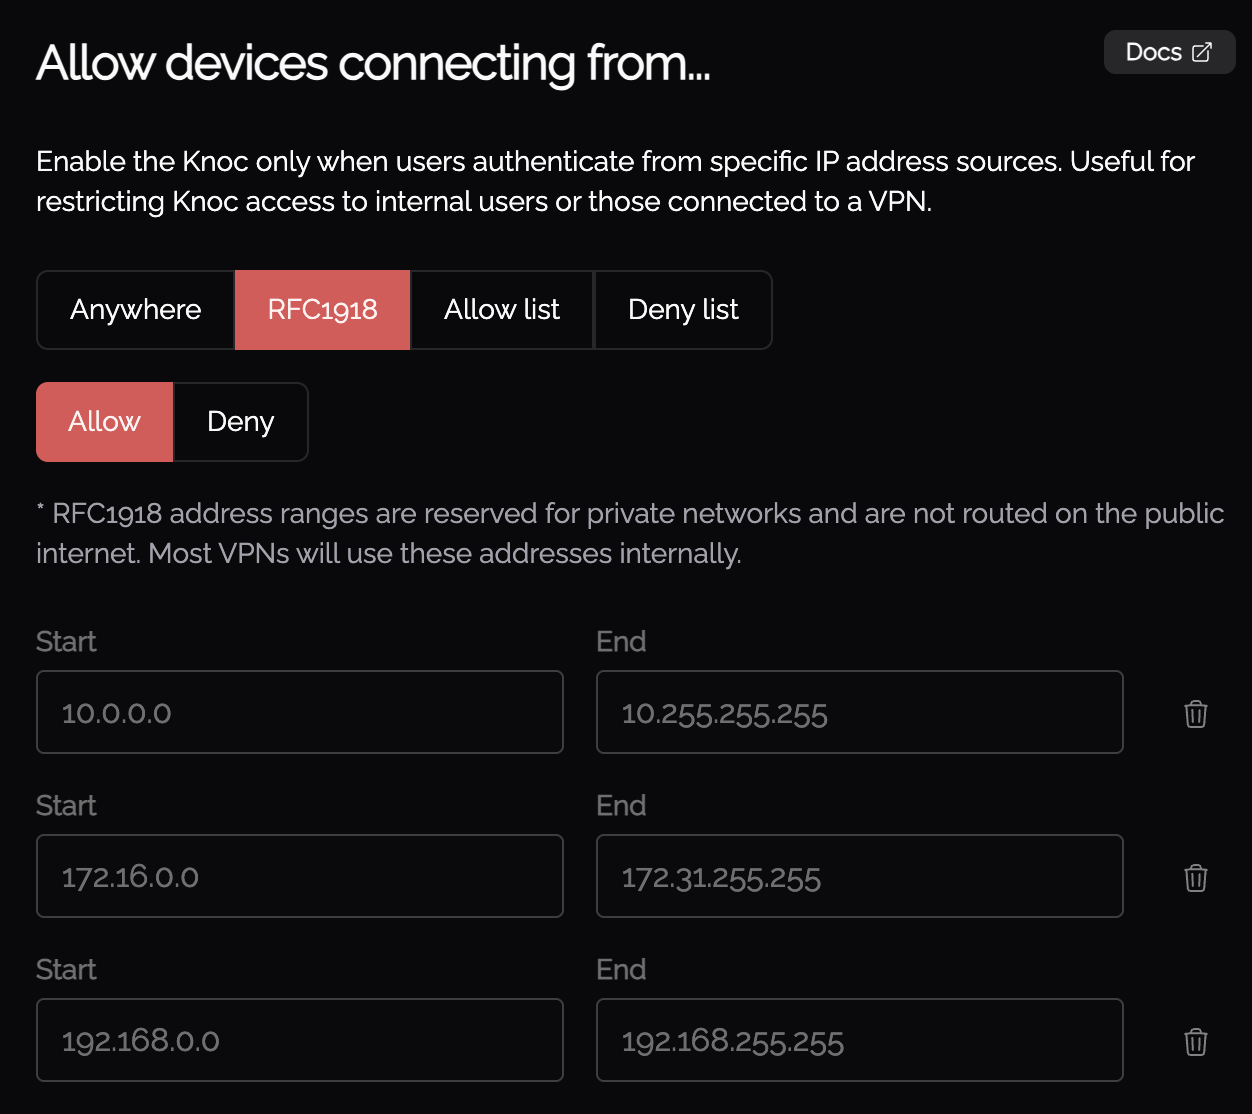
Task: Choose the Anywhere source option
Action: 136,310
